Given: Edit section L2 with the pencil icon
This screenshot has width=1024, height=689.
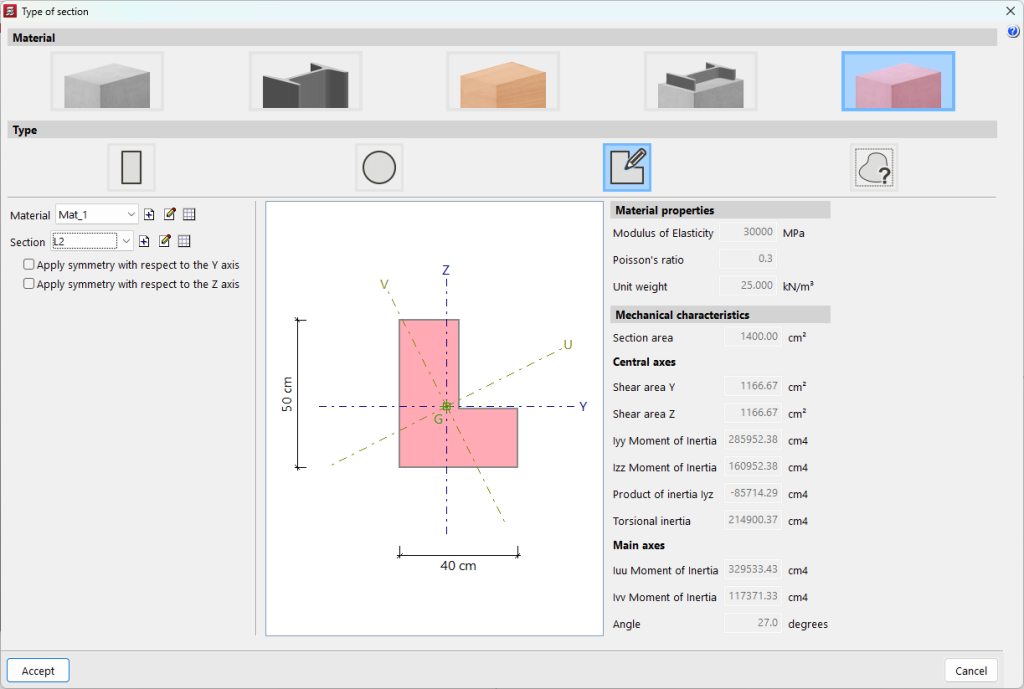Looking at the screenshot, I should point(163,240).
